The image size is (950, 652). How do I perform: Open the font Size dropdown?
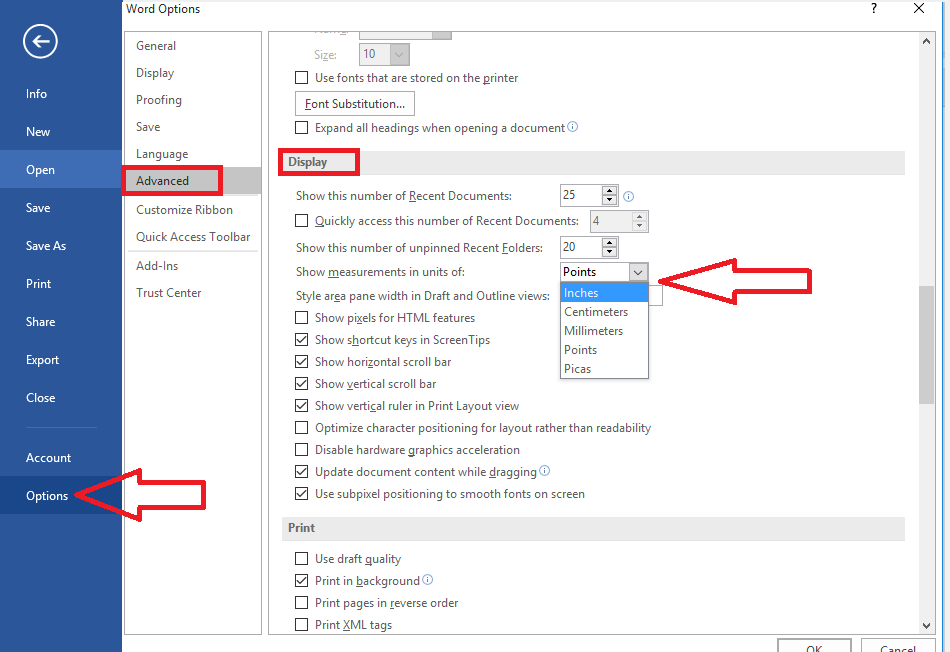pos(399,54)
